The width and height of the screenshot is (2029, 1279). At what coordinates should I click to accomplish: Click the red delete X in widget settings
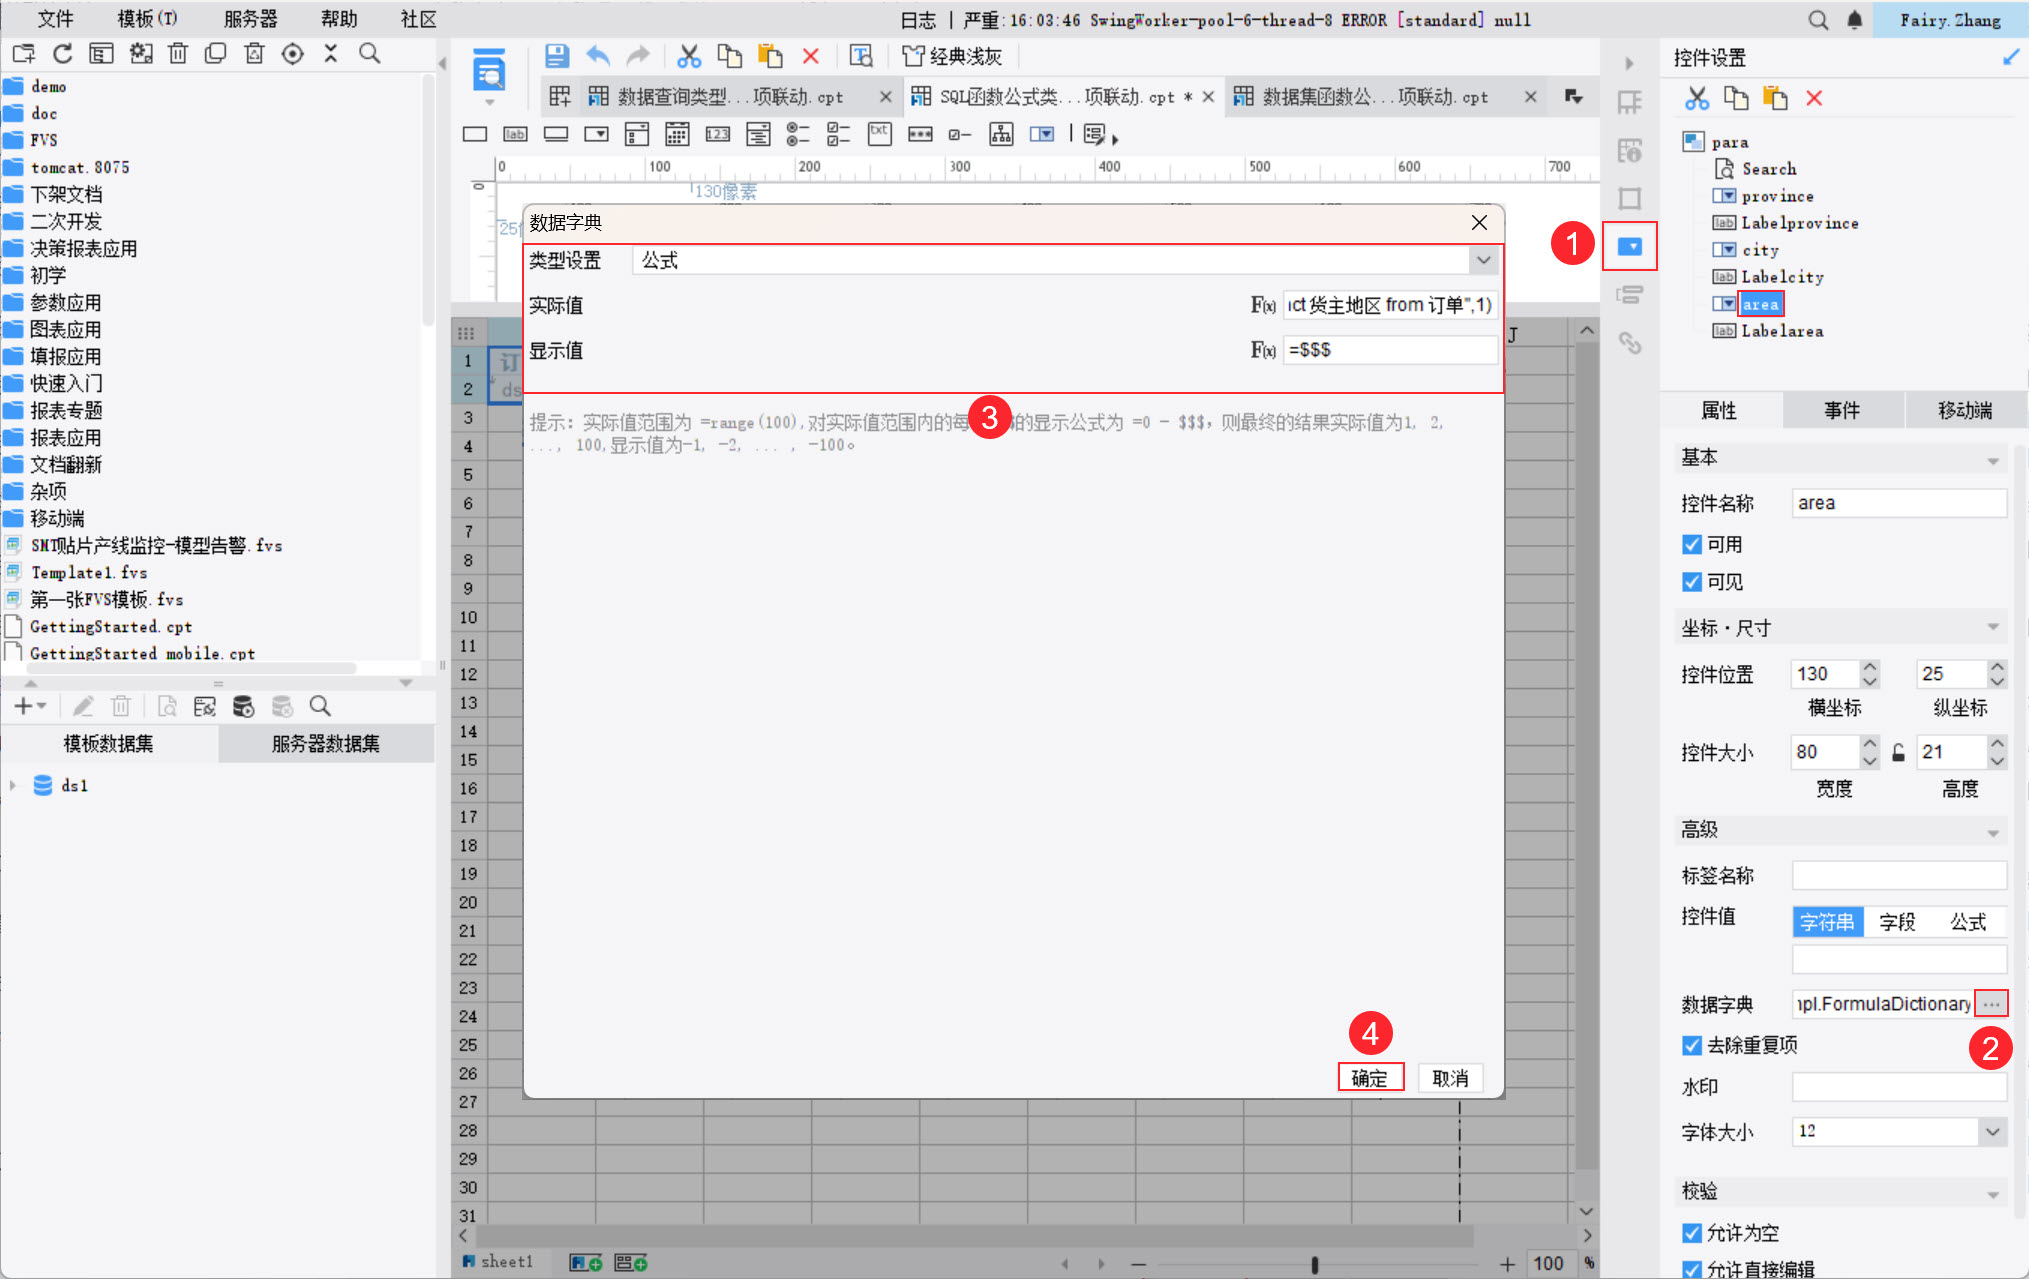pos(1814,98)
